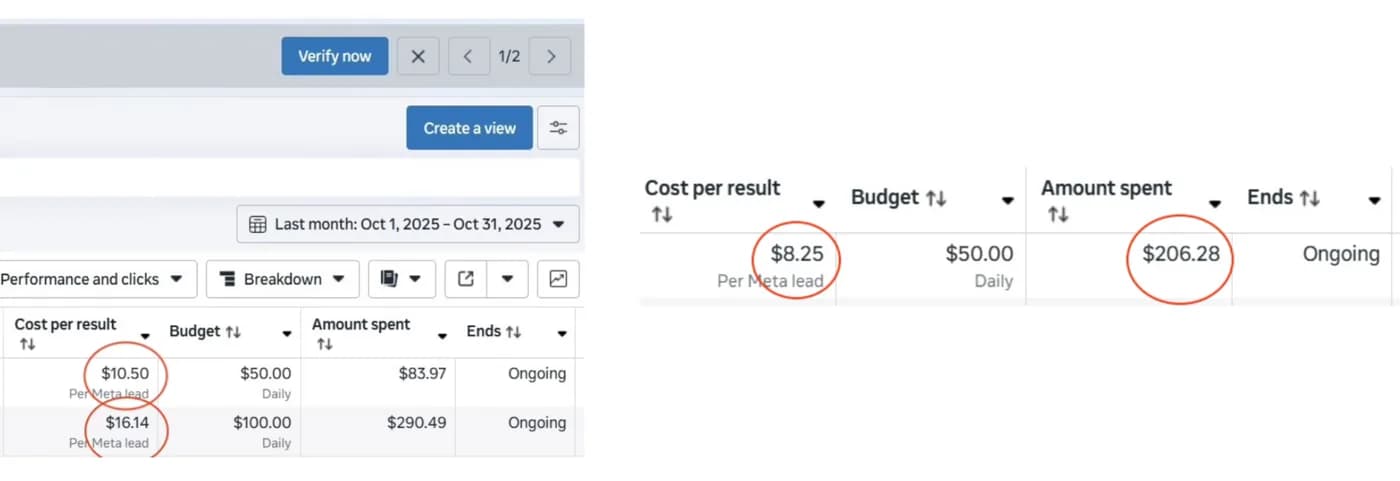Open Performance and clicks columns dropdown
This screenshot has width=1400, height=481.
[96, 279]
